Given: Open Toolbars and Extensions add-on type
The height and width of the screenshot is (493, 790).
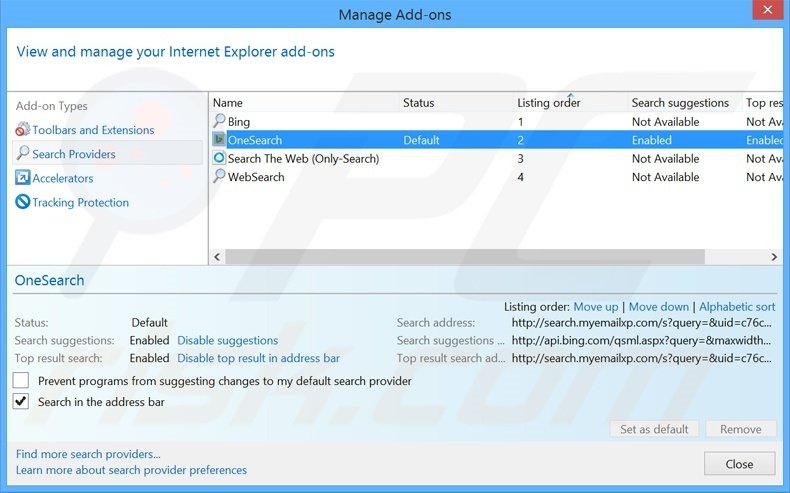Looking at the screenshot, I should click(93, 130).
